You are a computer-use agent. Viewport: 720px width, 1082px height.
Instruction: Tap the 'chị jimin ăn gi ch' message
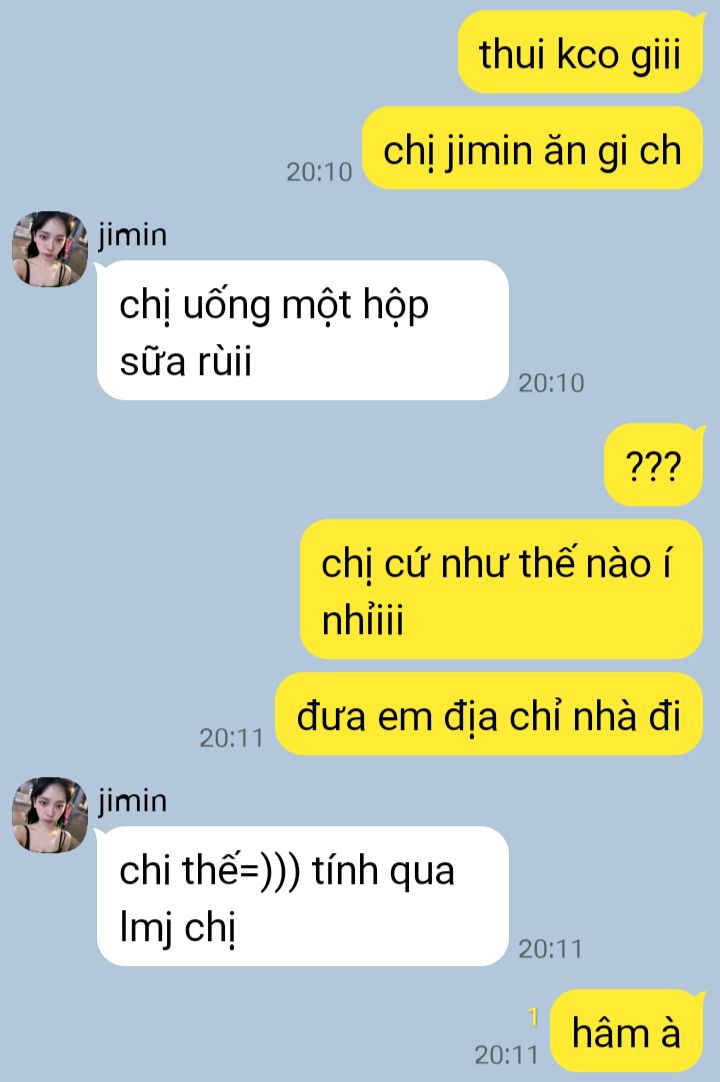[533, 148]
